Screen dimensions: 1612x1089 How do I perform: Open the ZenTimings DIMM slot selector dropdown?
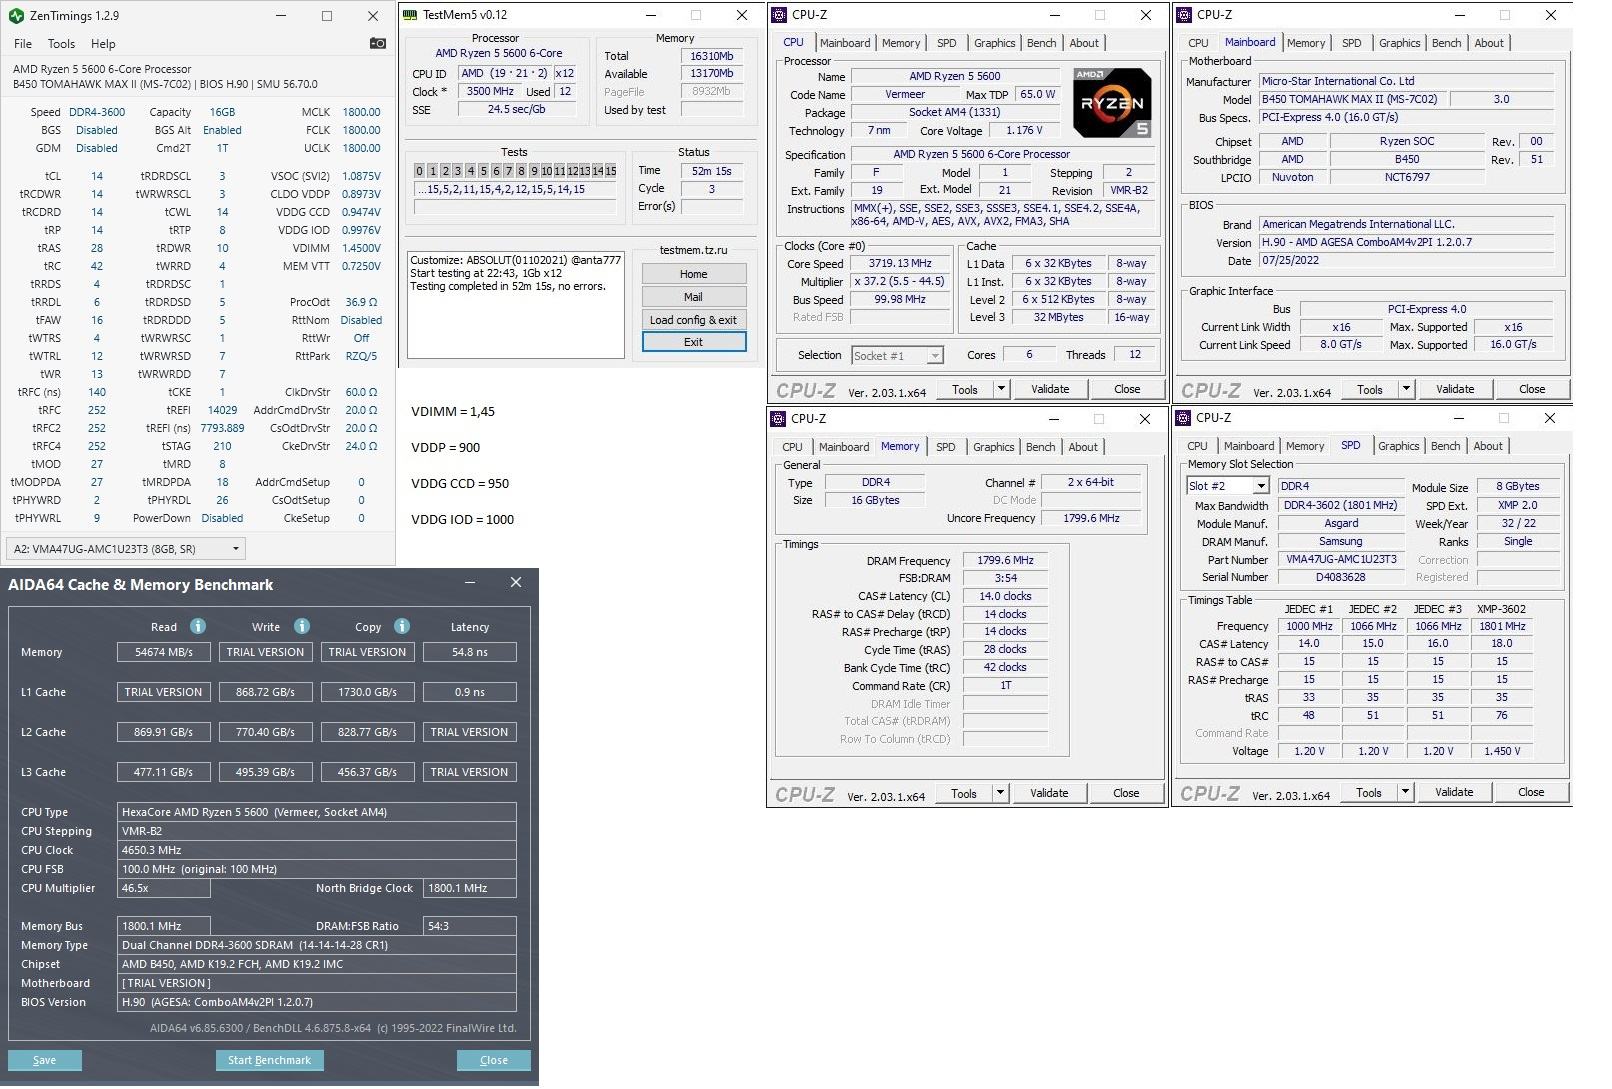(125, 548)
